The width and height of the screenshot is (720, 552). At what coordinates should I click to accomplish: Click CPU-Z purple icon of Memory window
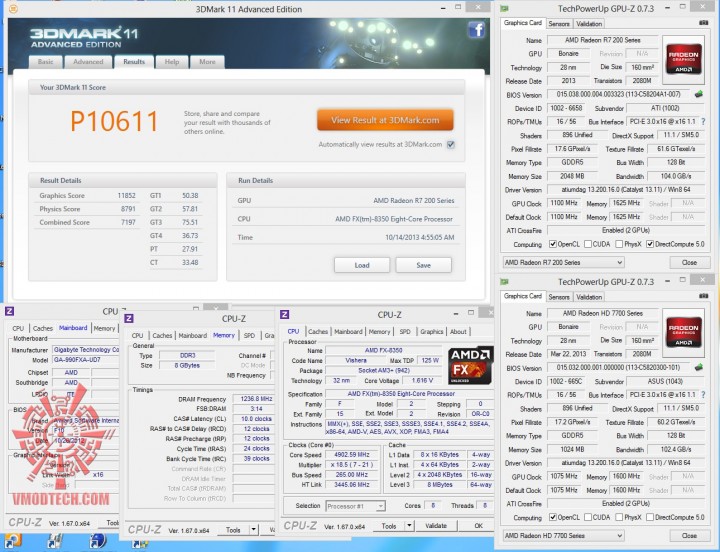[129, 318]
